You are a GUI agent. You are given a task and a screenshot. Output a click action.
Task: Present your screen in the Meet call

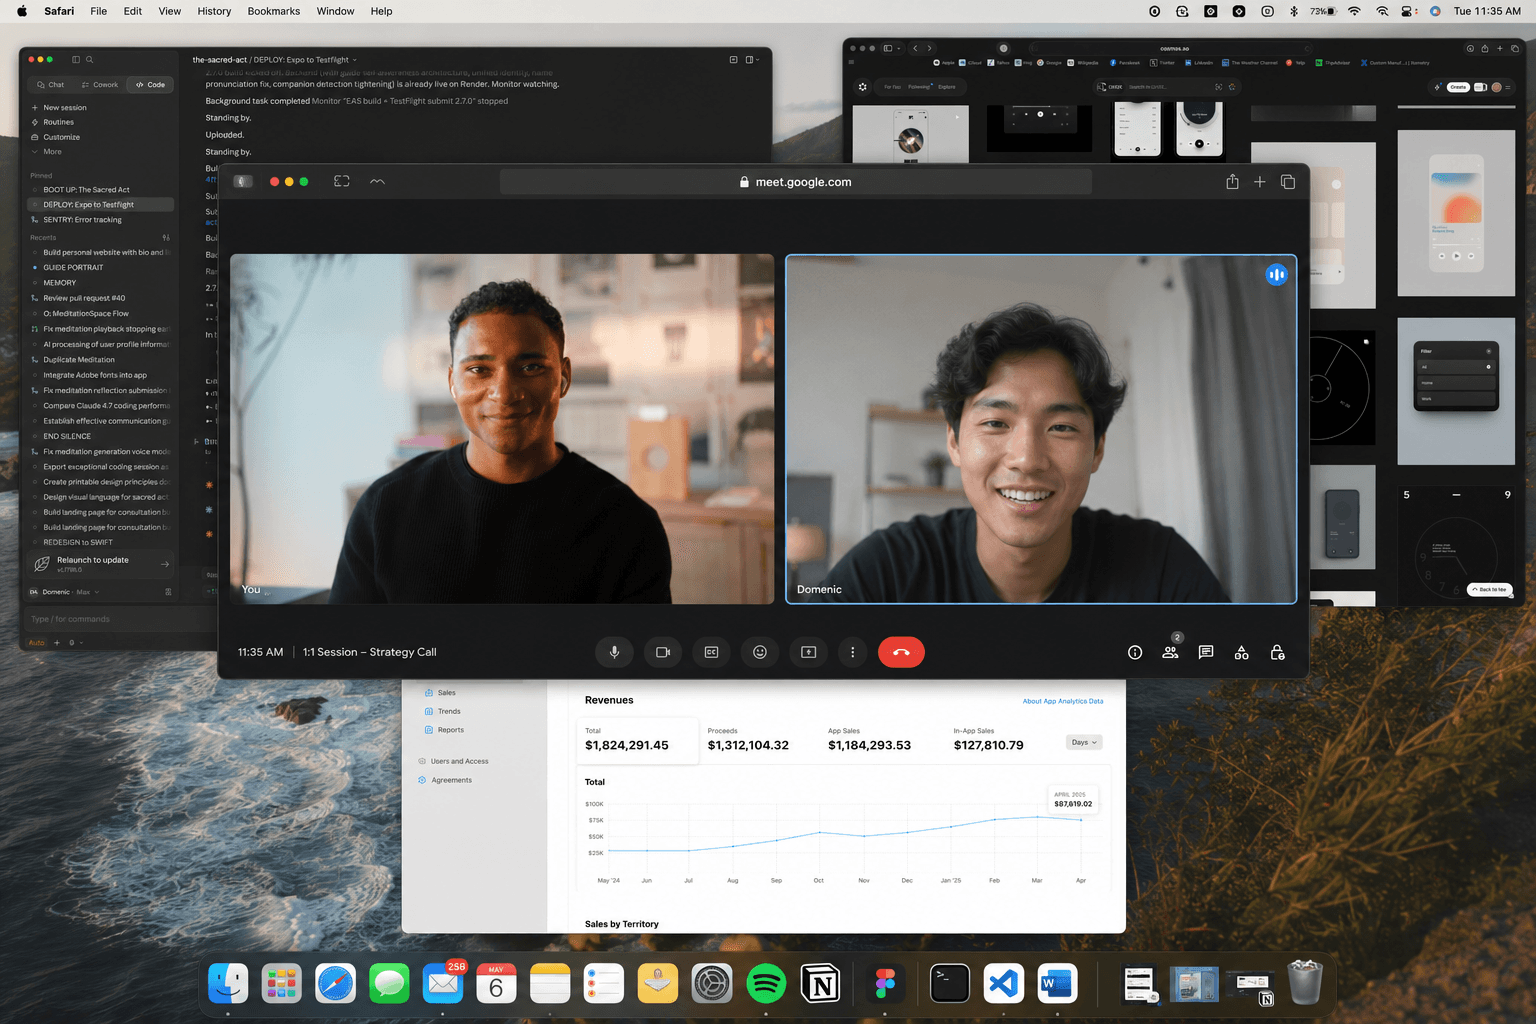[x=809, y=652]
